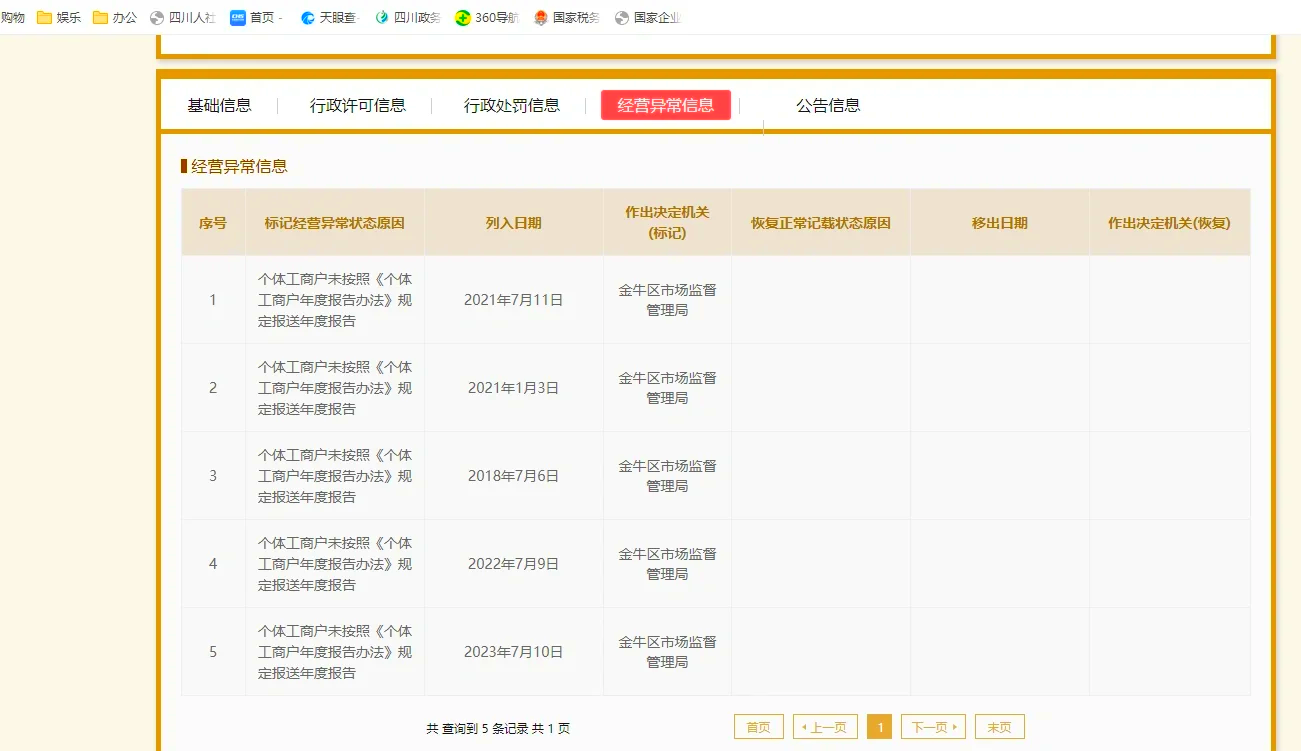
Task: Switch to the 基础信息 tab
Action: 219,105
